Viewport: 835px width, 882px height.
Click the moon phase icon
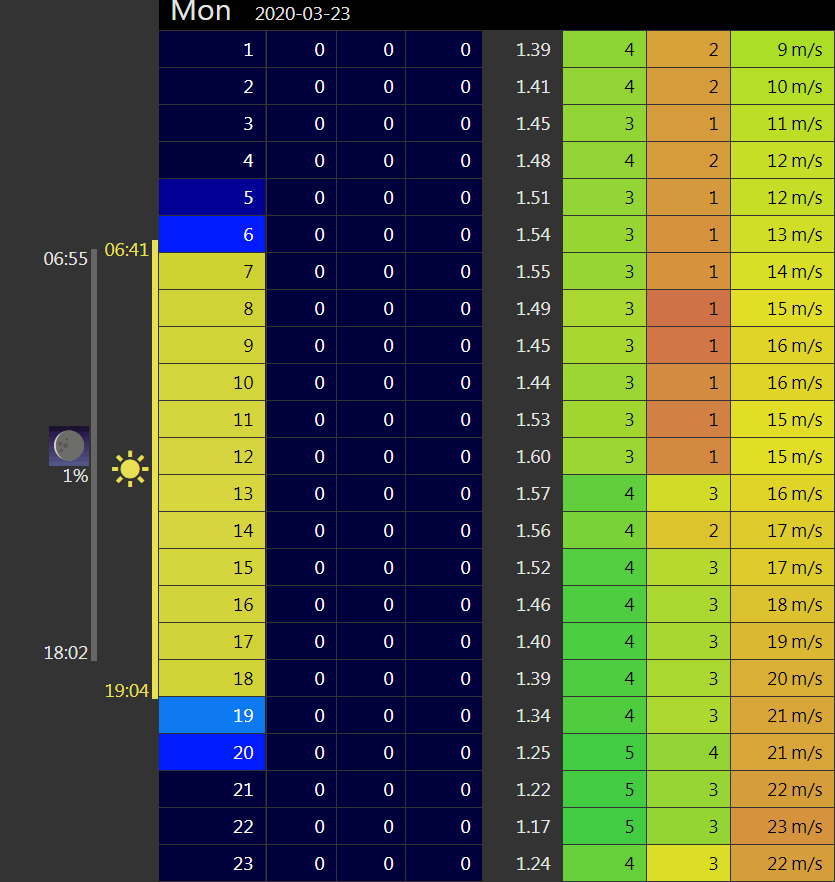[x=69, y=446]
